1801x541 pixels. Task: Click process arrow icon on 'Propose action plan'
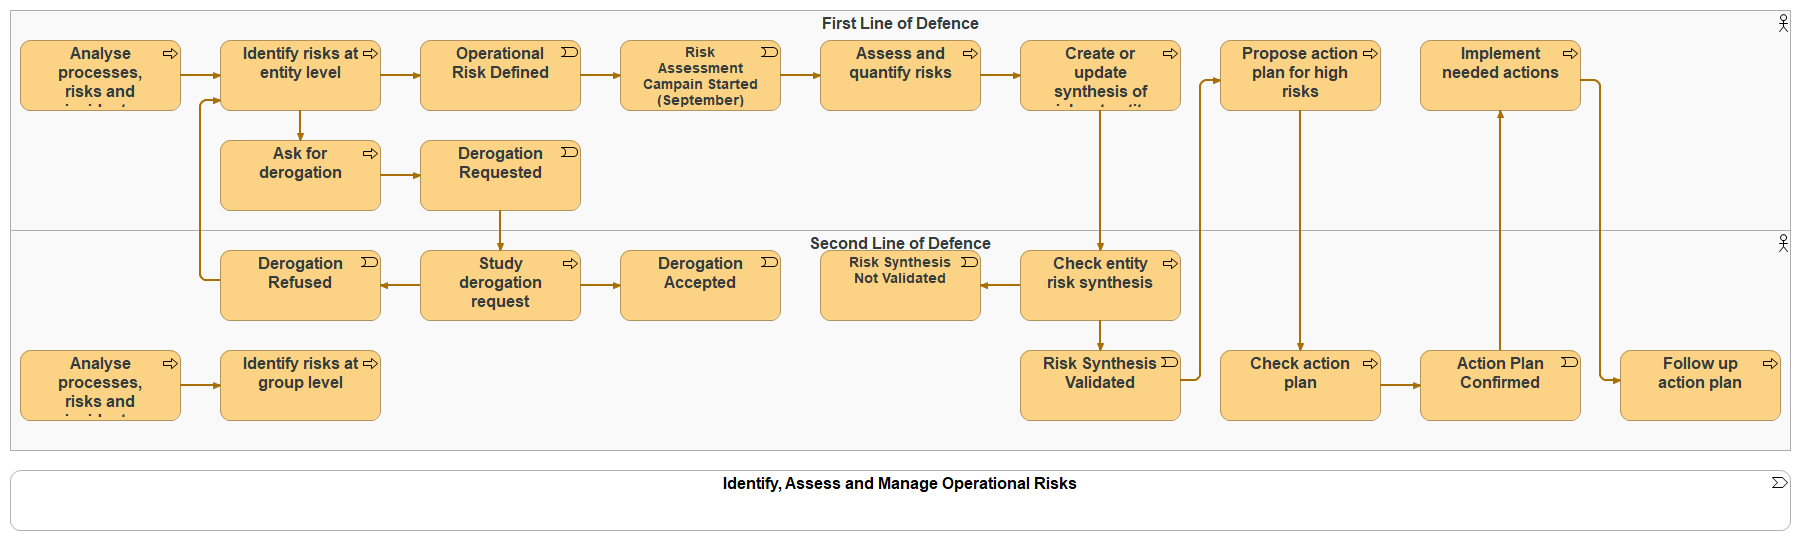[x=1370, y=53]
